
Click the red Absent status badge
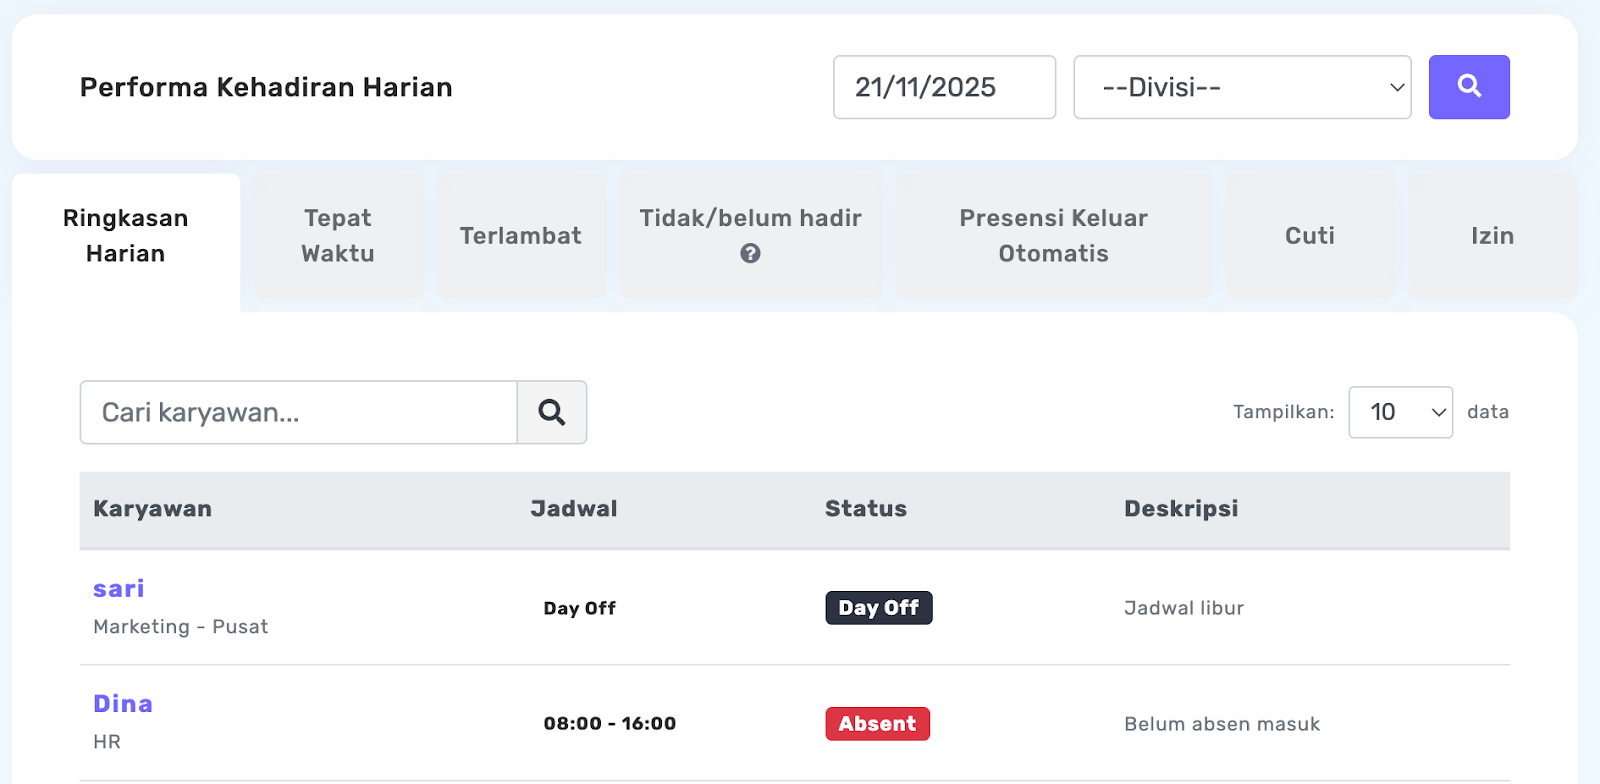pos(877,724)
